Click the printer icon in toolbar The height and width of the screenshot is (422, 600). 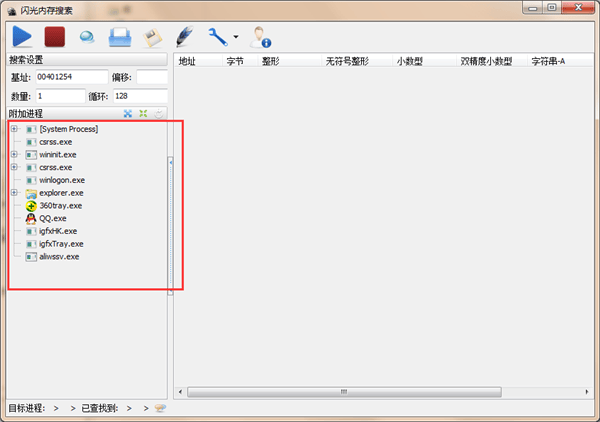(120, 37)
